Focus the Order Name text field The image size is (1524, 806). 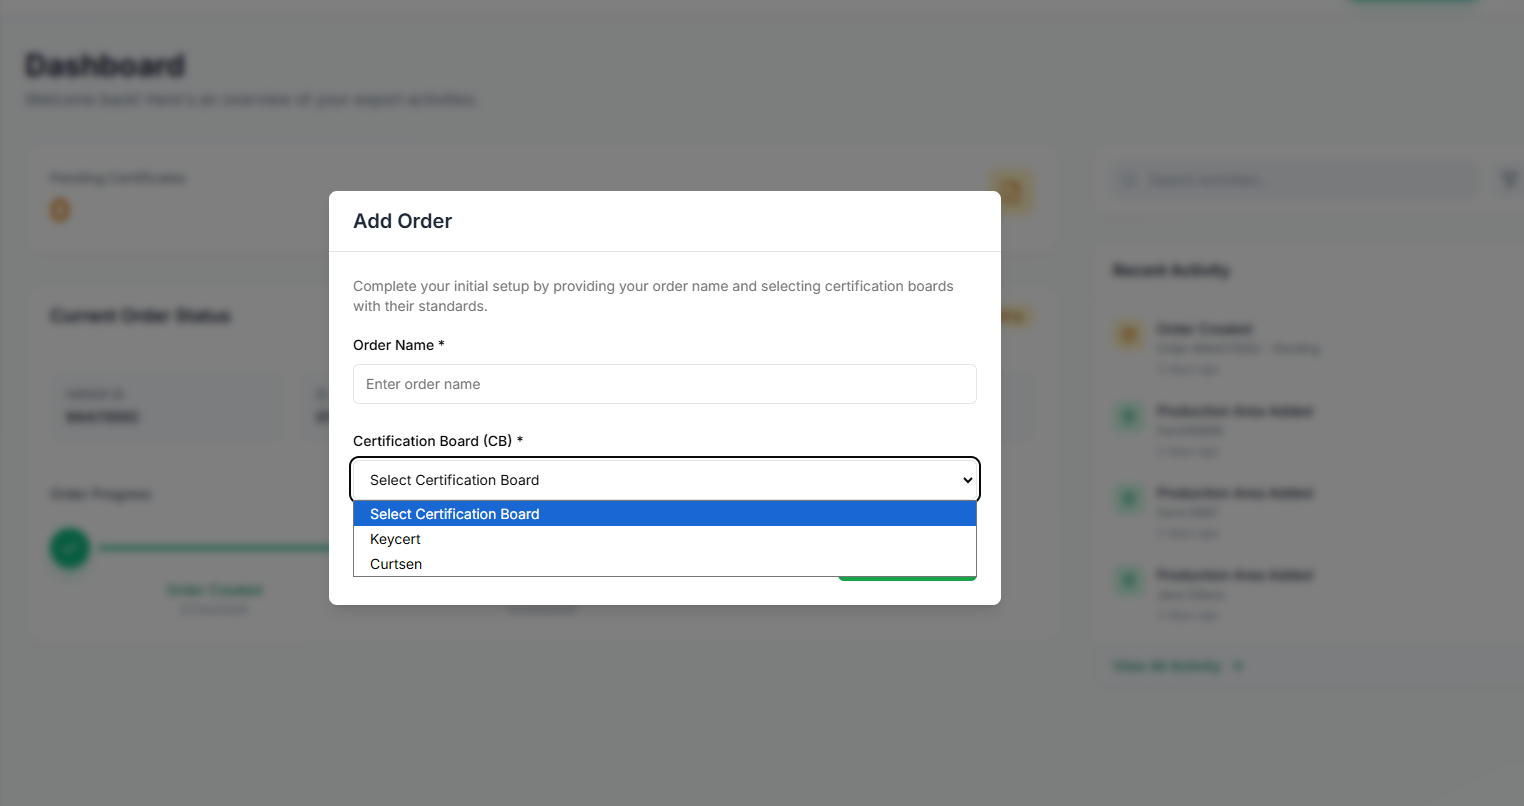tap(664, 384)
